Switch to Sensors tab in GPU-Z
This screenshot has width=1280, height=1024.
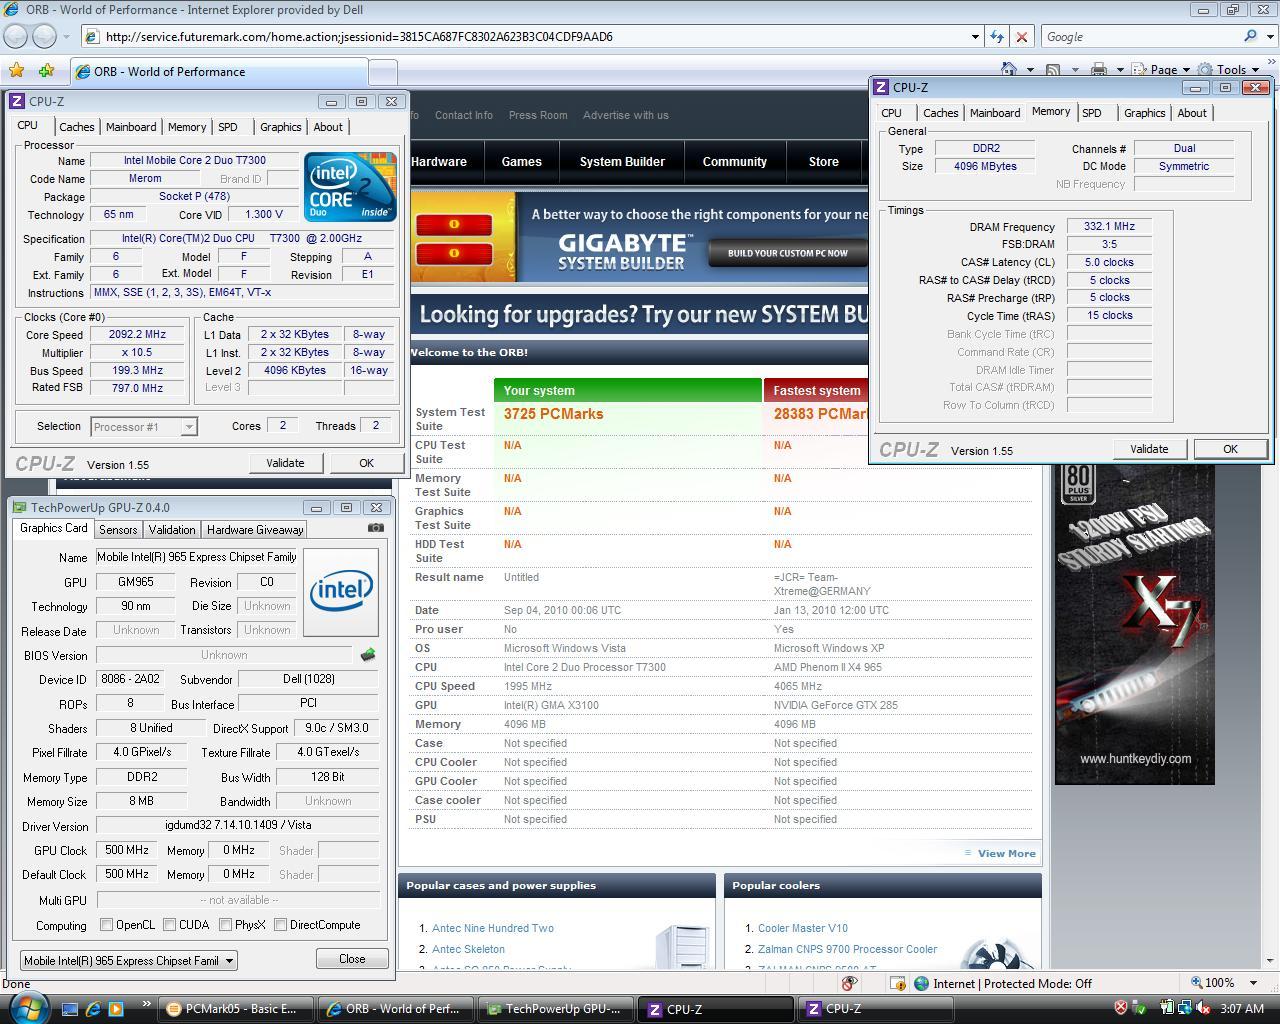coord(118,530)
